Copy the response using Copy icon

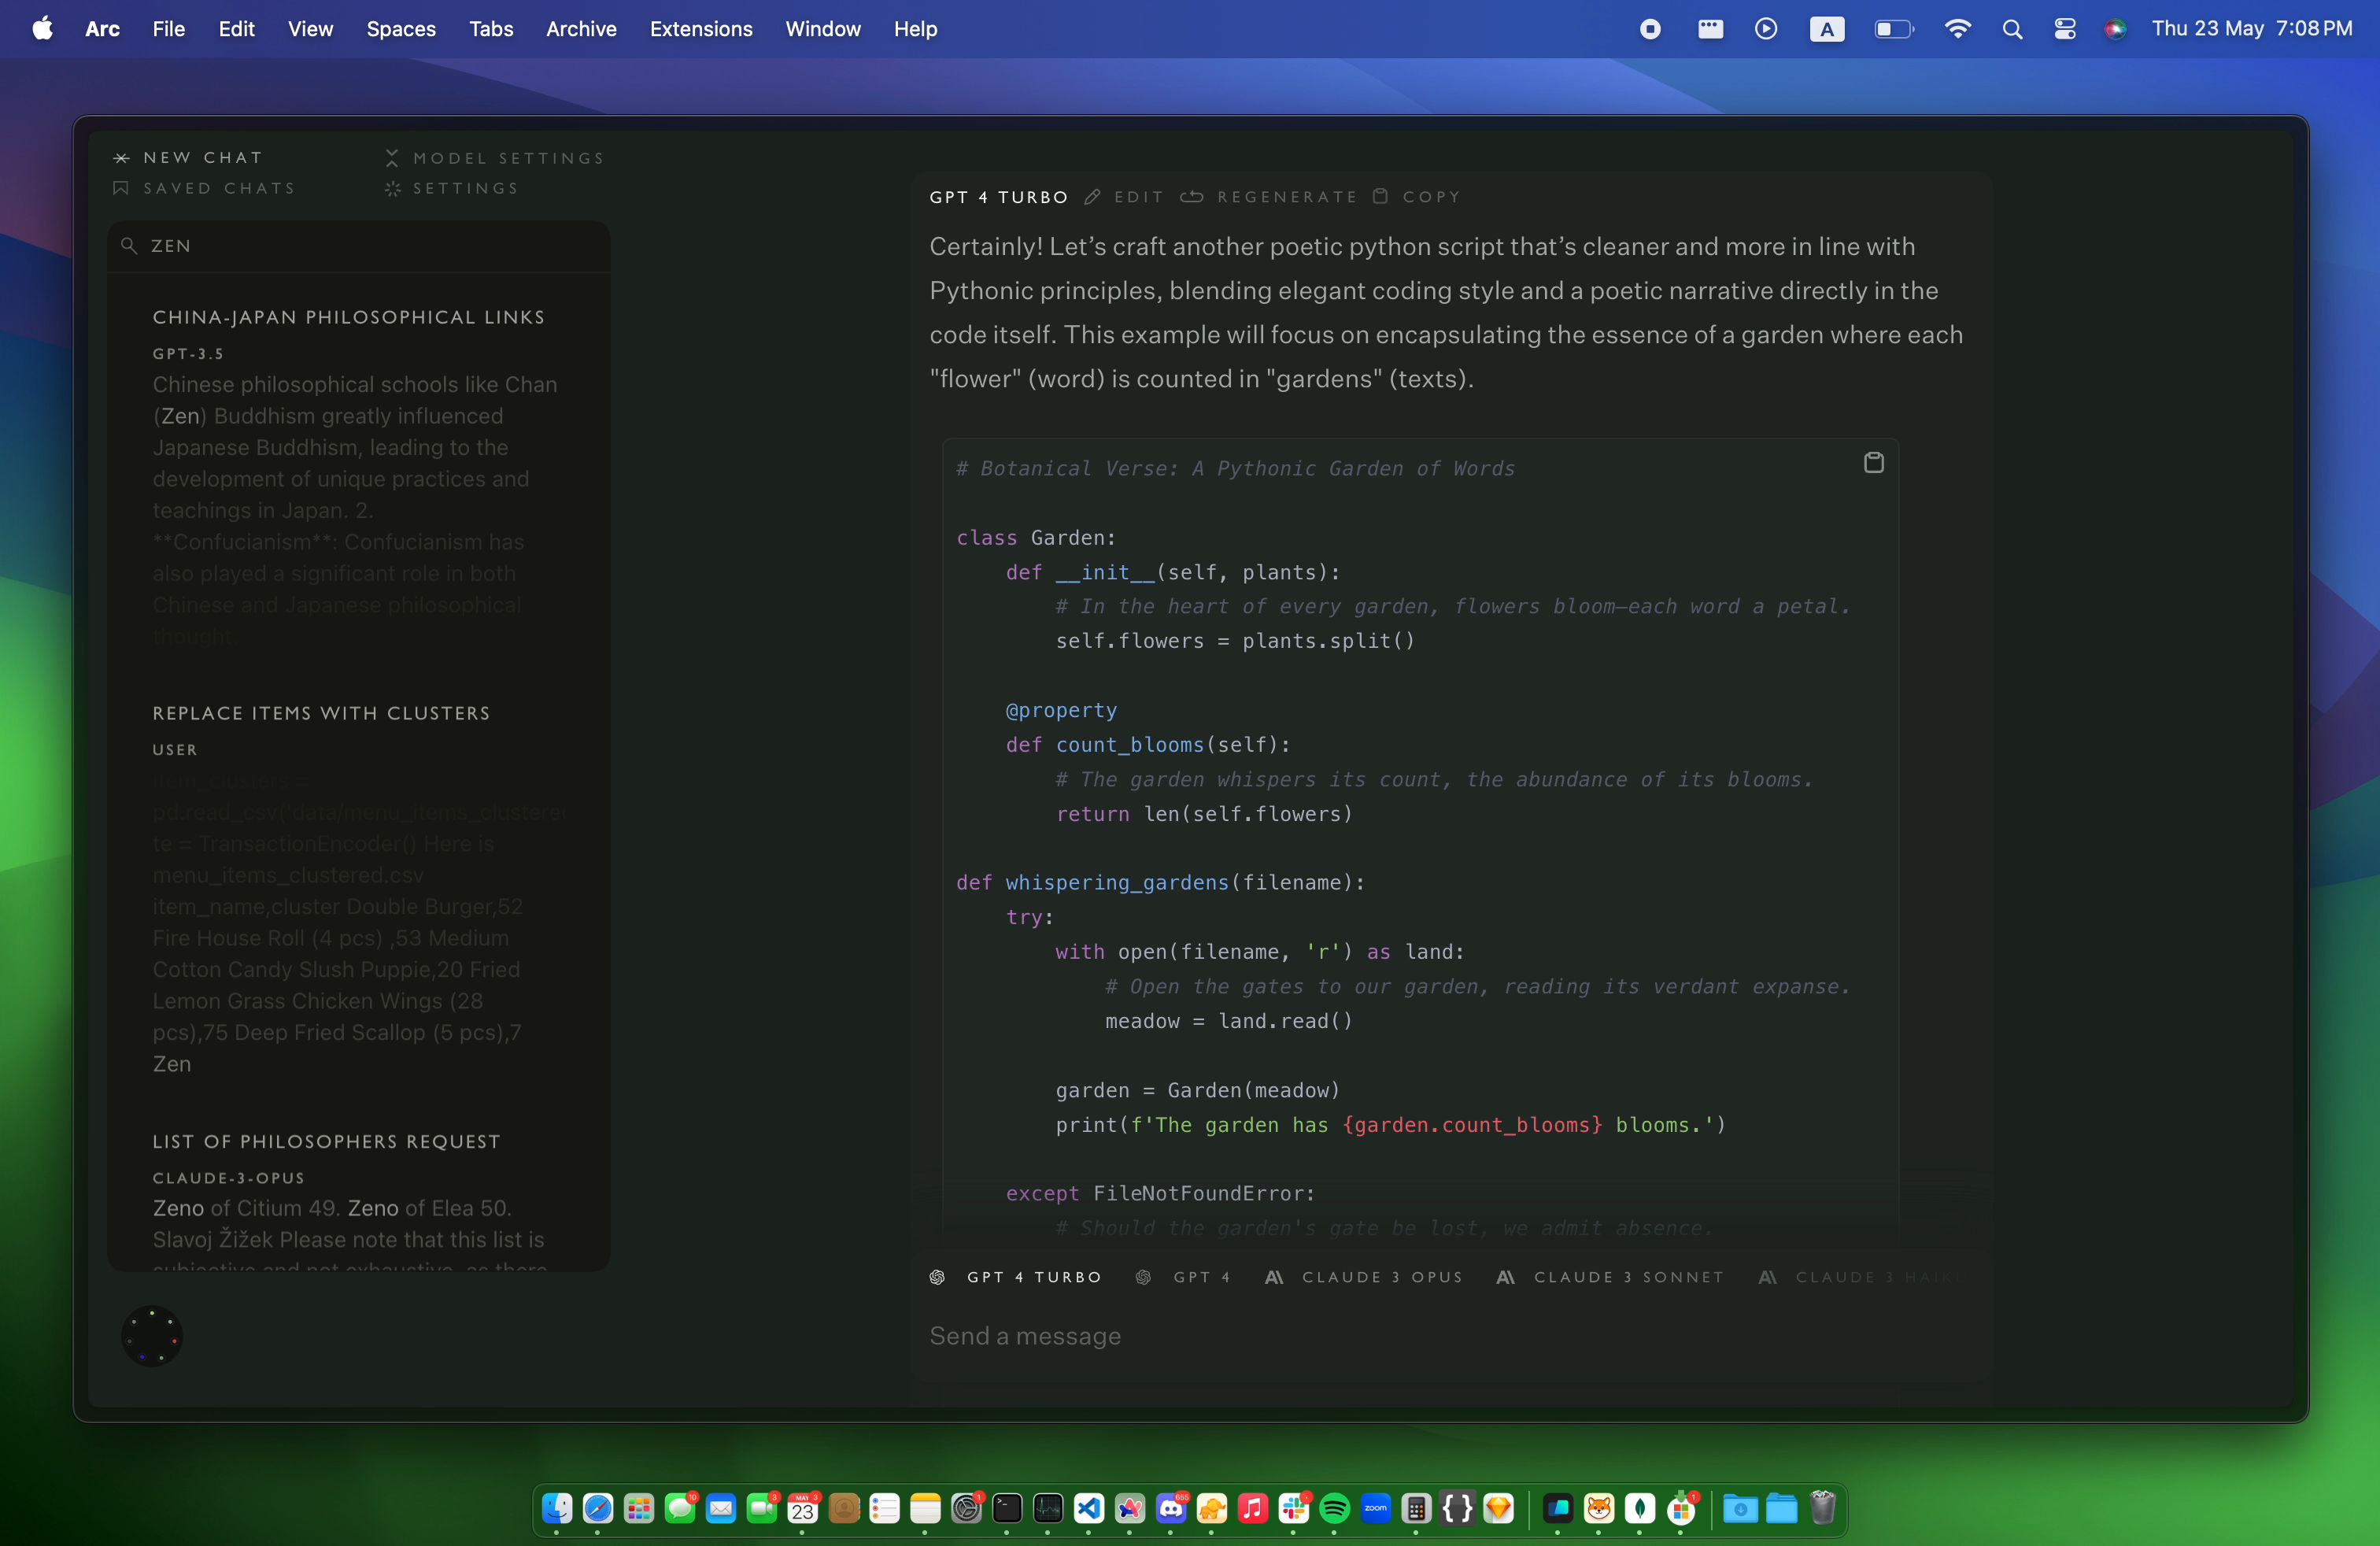pos(1380,197)
